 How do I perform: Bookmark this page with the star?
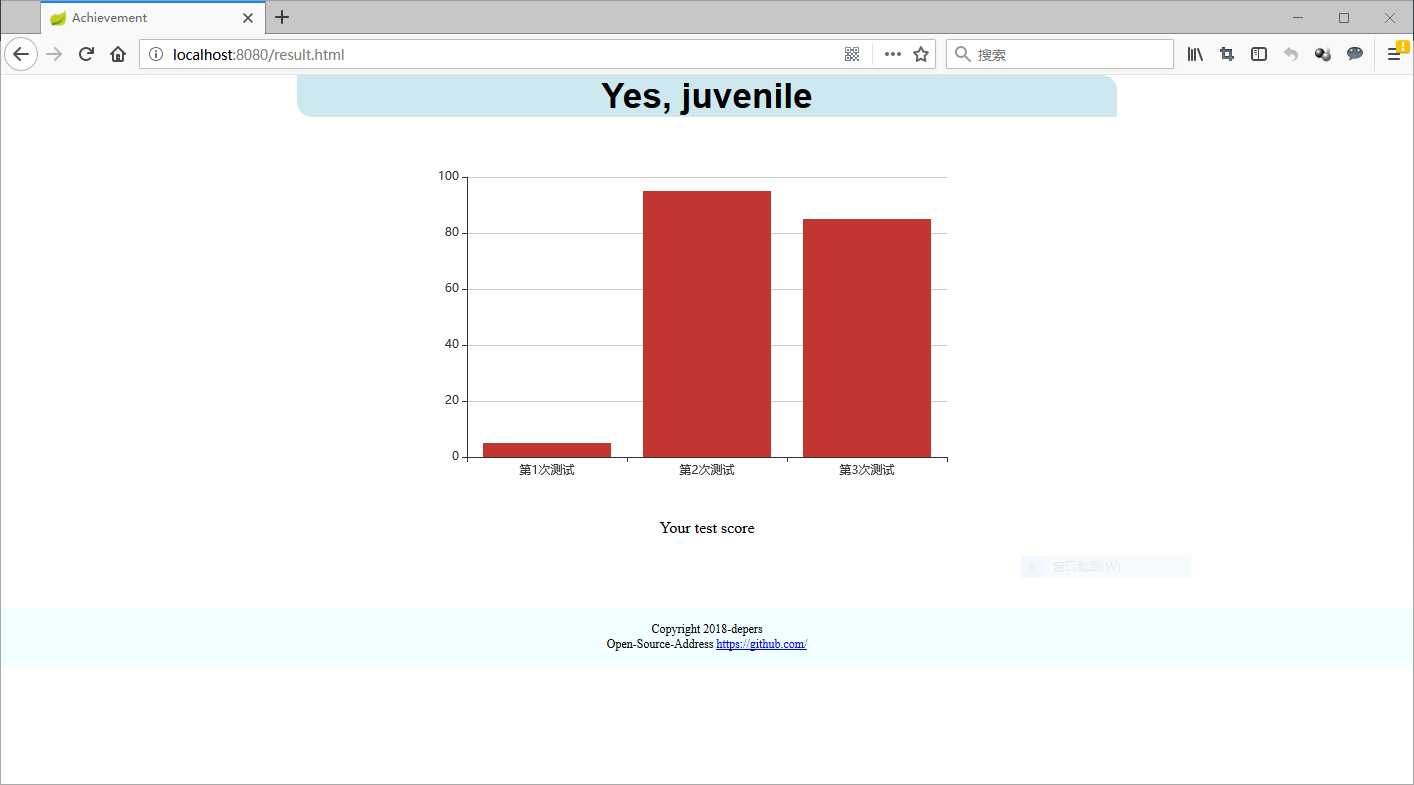[x=921, y=54]
